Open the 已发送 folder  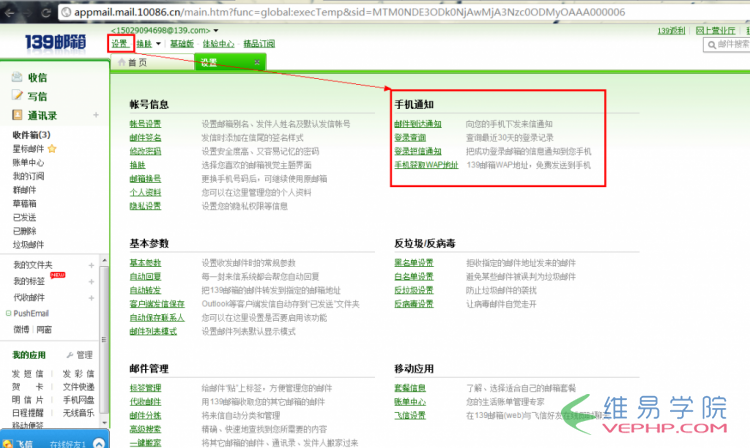(24, 218)
